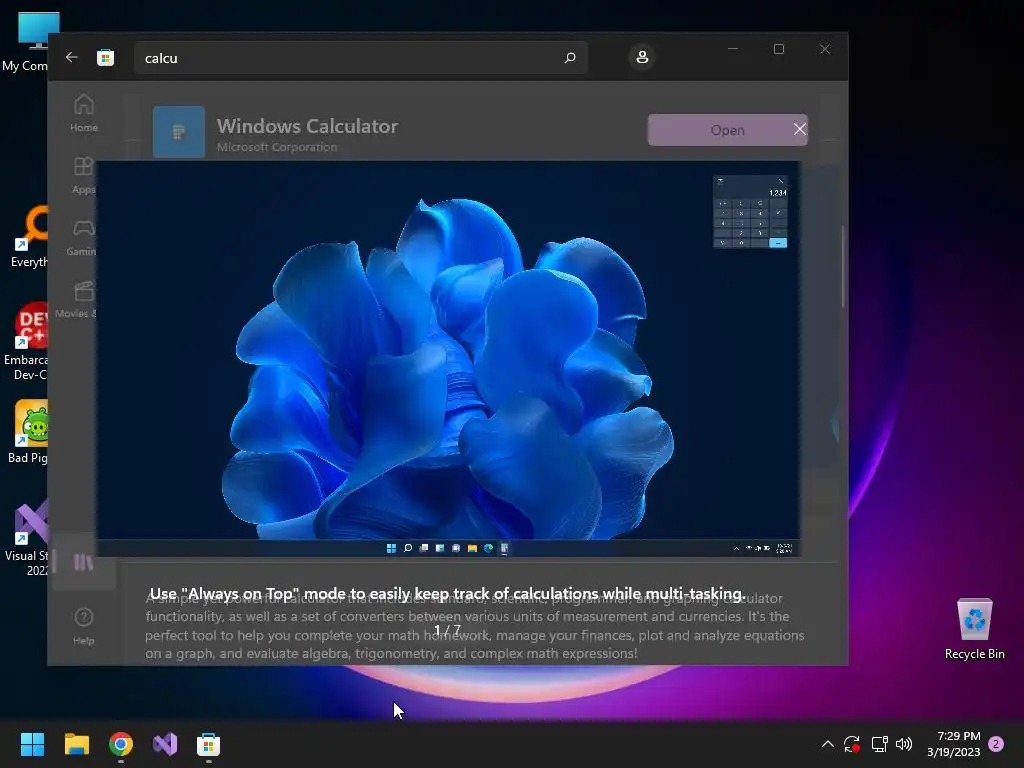Open Help in the Store sidebar
Screen dimensions: 1024x768
pyautogui.click(x=84, y=626)
